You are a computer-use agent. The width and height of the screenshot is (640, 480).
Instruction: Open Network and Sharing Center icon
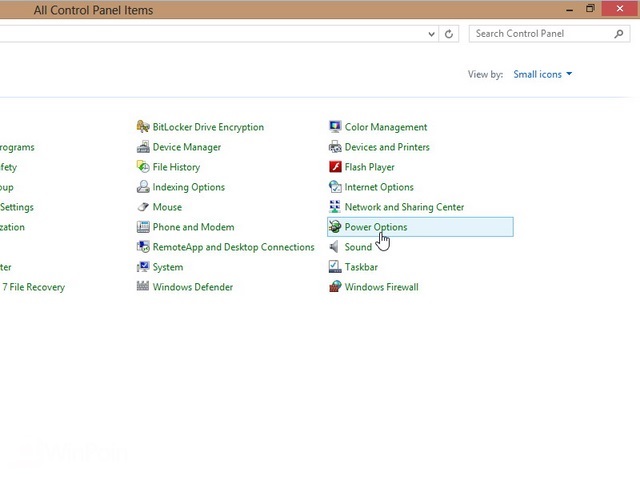click(335, 207)
